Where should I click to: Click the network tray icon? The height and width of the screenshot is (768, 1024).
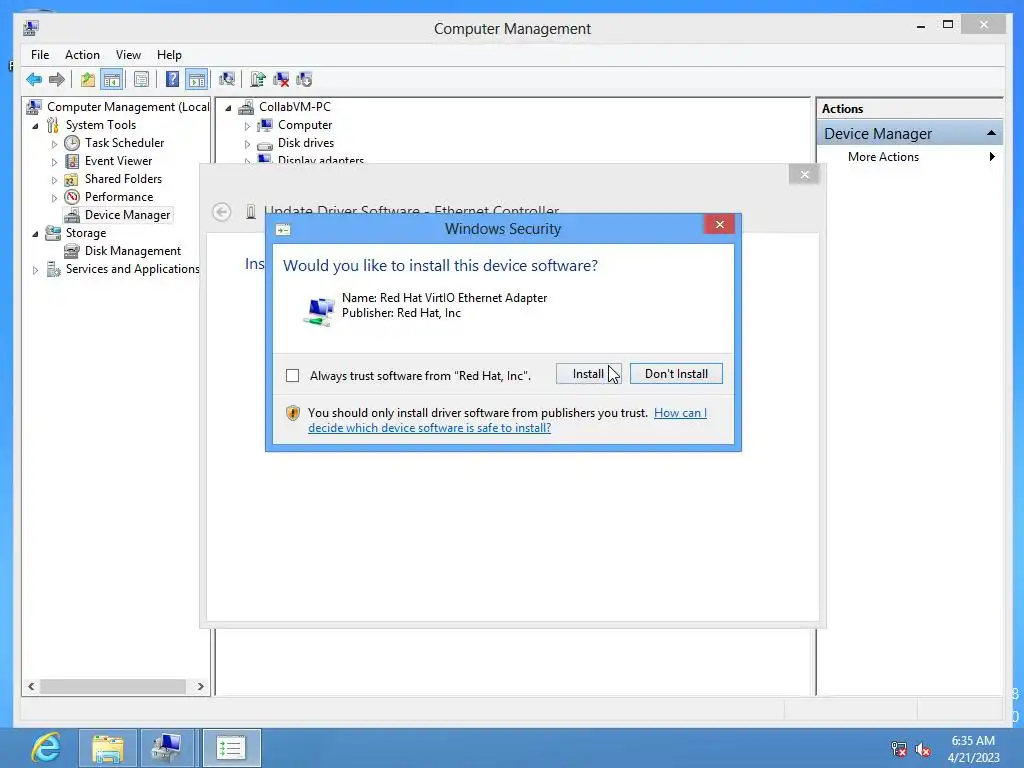click(899, 749)
